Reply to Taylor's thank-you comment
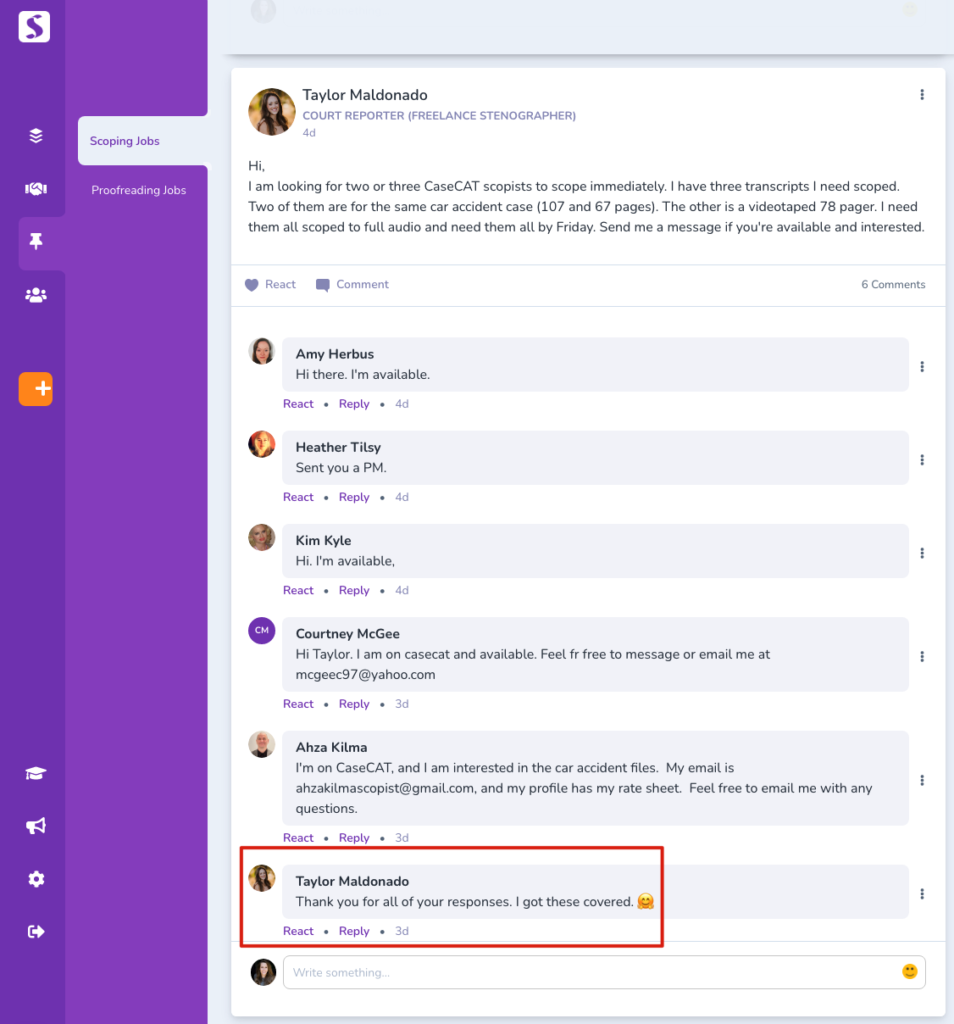The width and height of the screenshot is (954, 1024). pyautogui.click(x=354, y=931)
